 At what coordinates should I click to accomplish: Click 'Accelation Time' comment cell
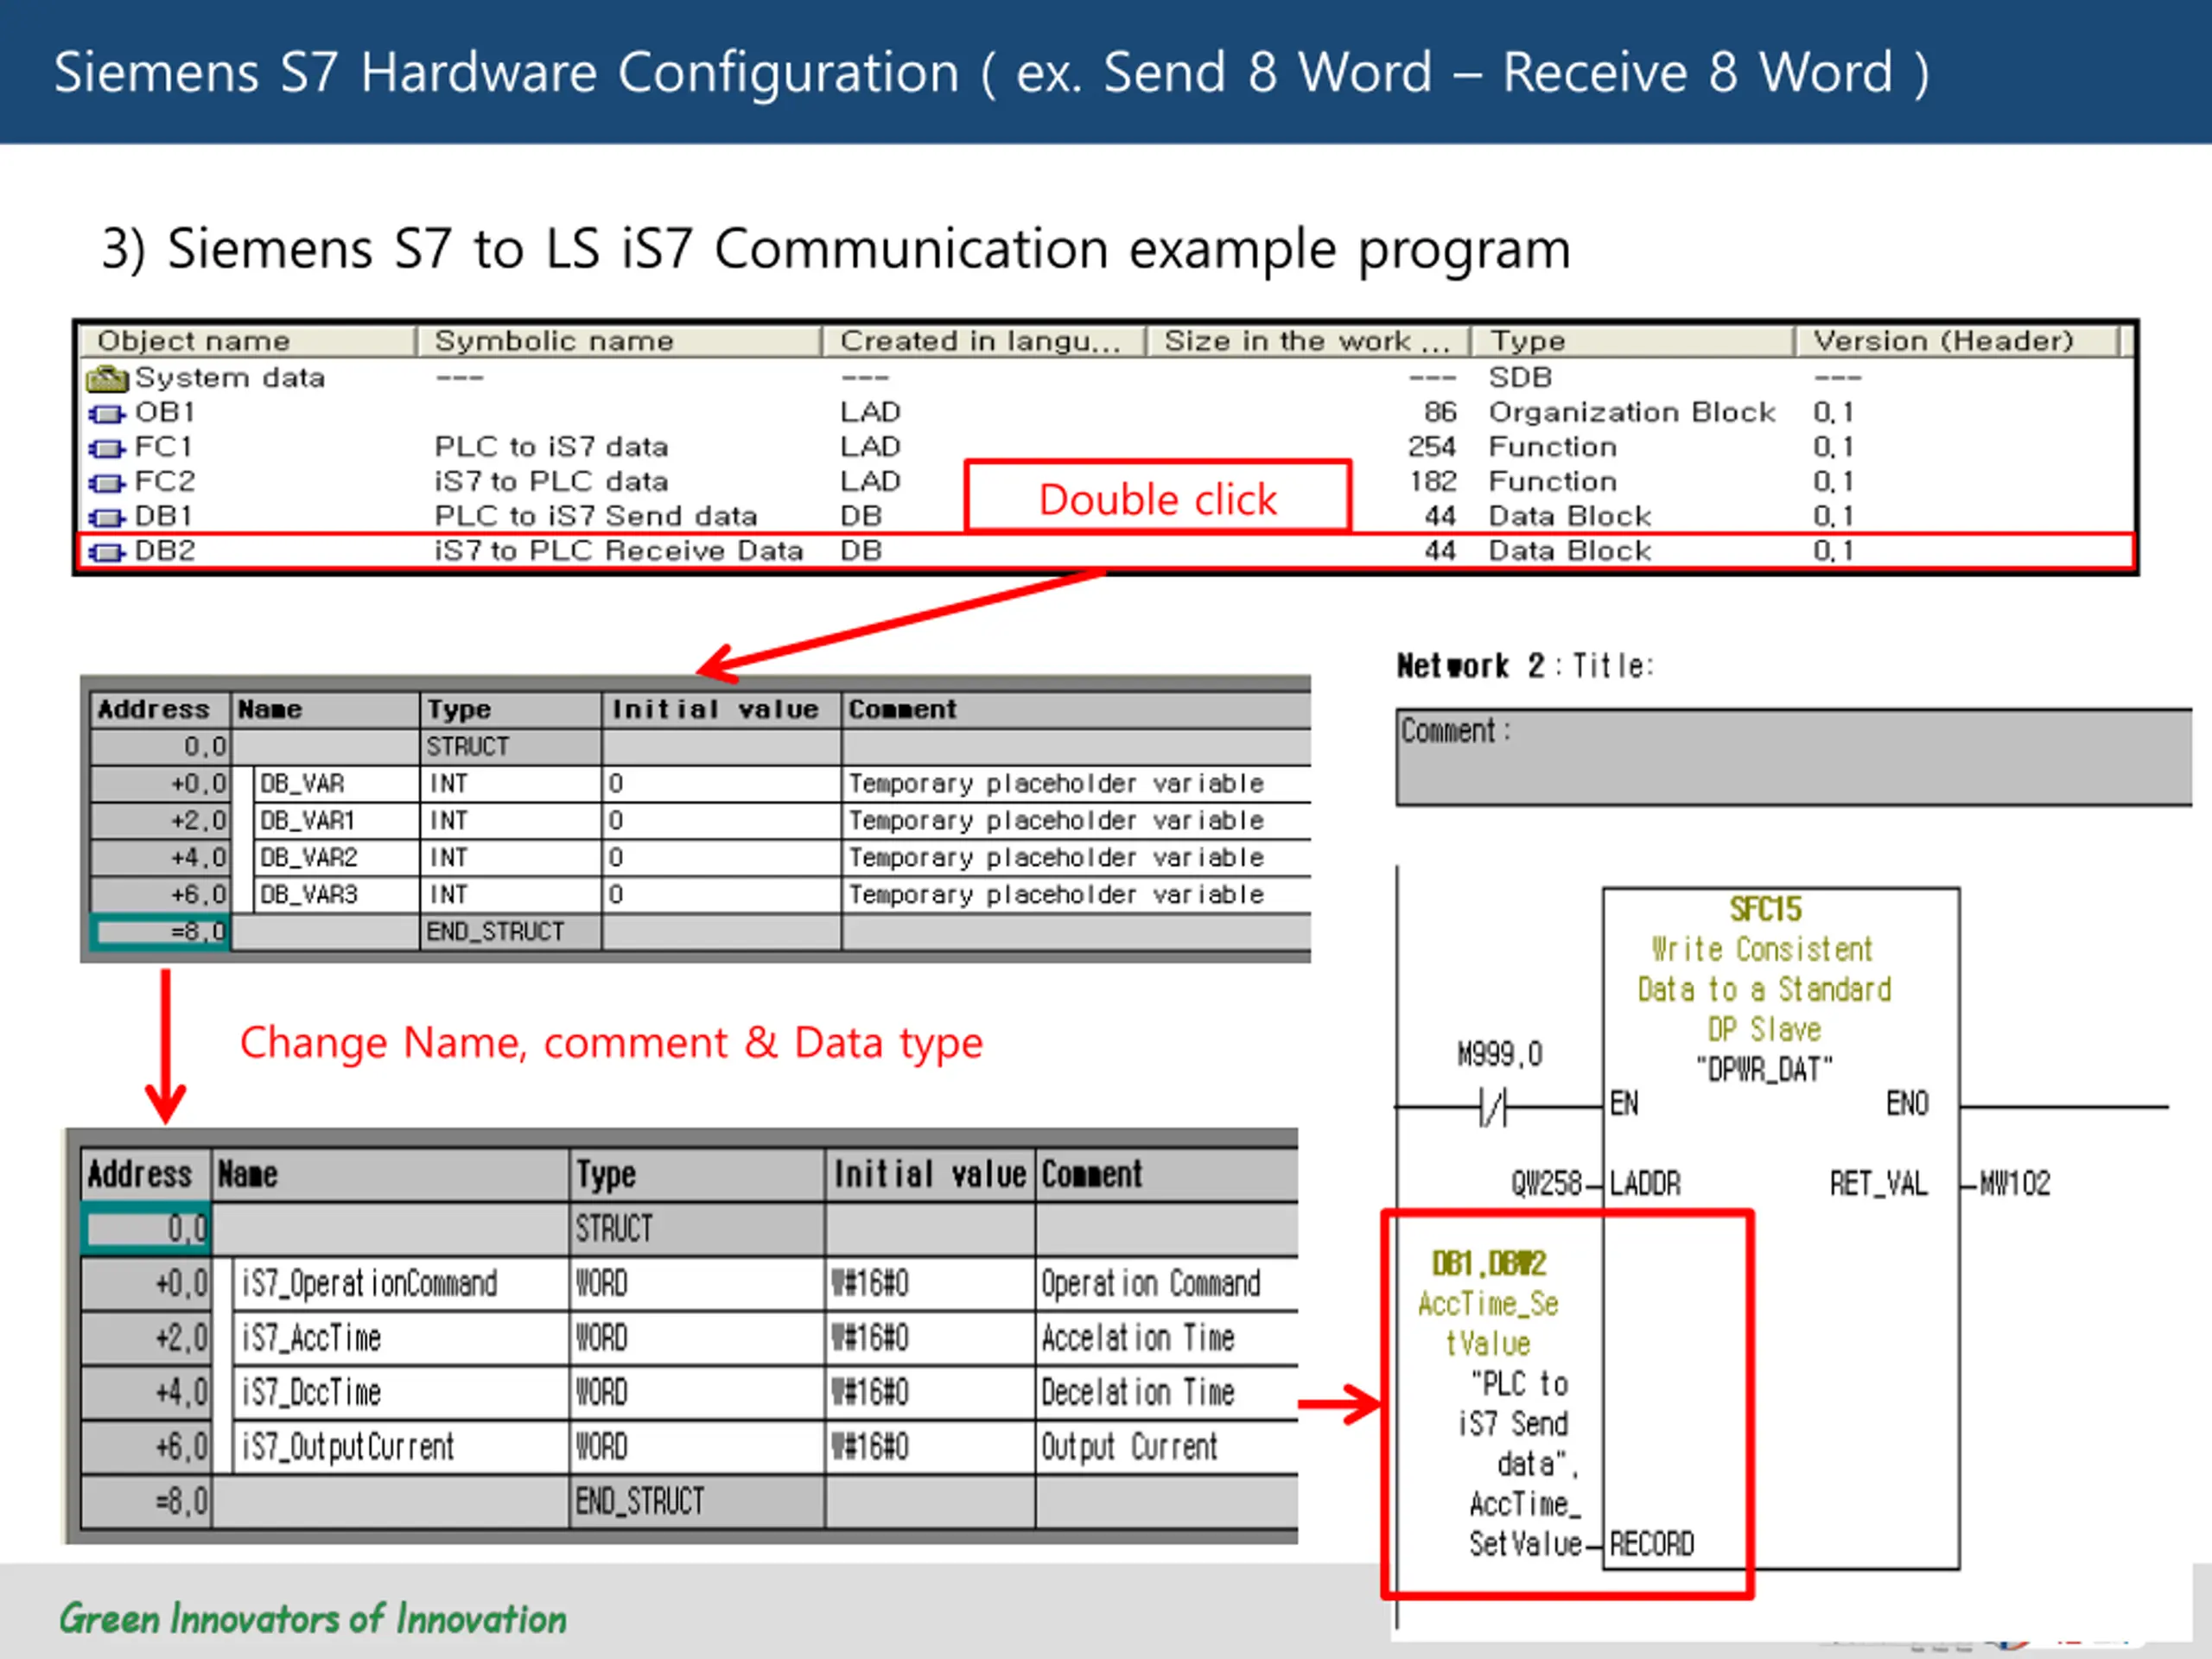(x=1167, y=1339)
